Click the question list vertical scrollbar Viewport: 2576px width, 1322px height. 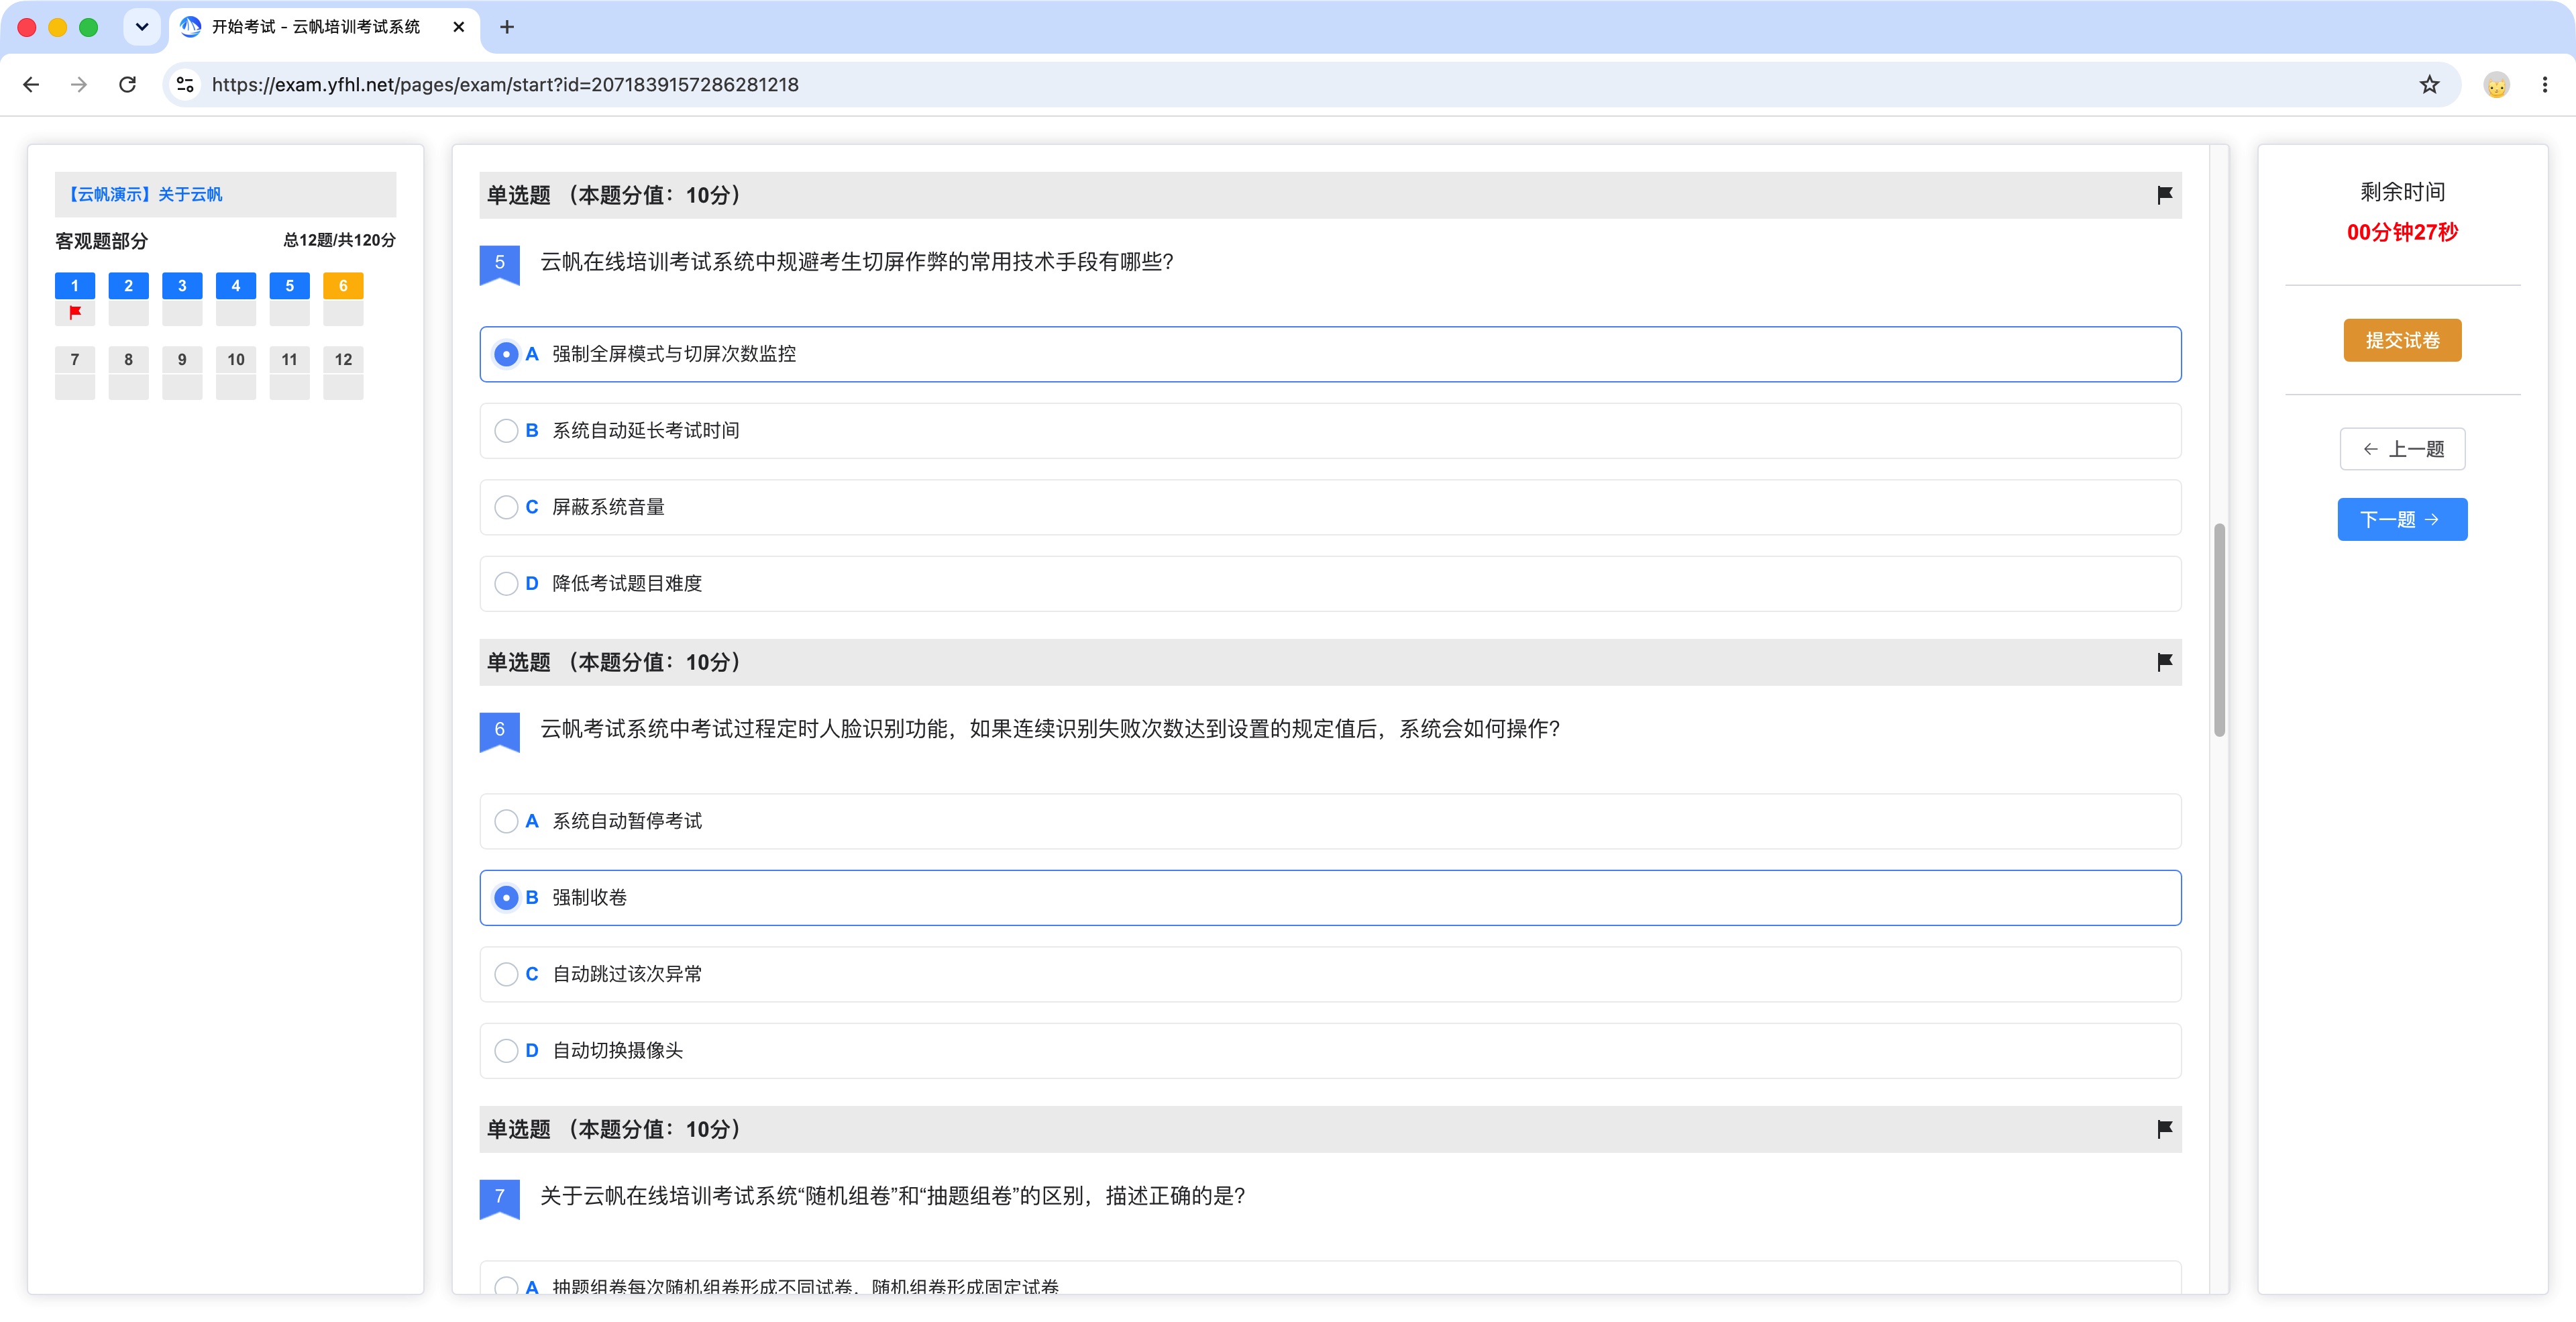[x=2219, y=630]
